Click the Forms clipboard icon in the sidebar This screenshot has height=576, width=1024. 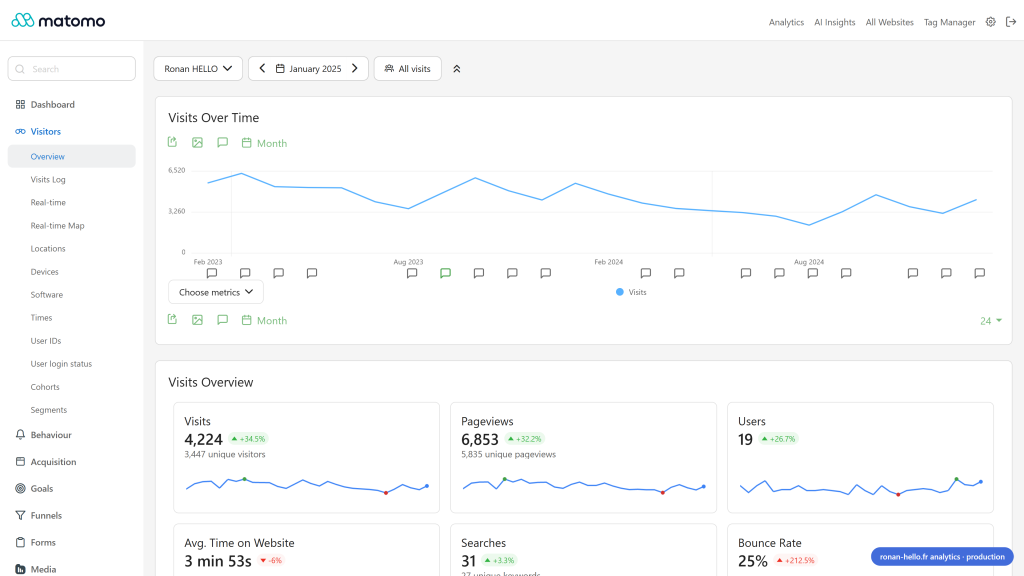(20, 542)
